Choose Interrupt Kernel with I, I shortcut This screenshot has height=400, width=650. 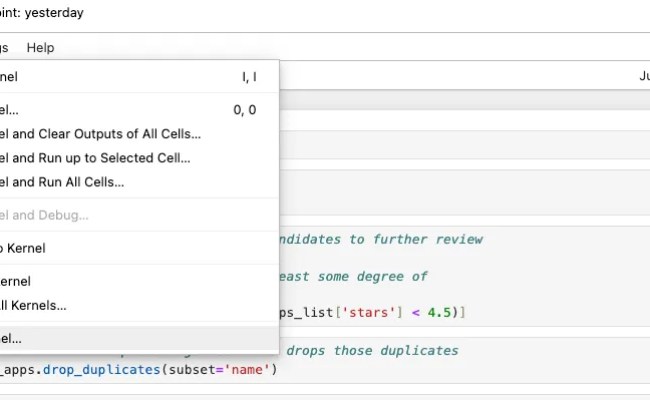tap(139, 77)
